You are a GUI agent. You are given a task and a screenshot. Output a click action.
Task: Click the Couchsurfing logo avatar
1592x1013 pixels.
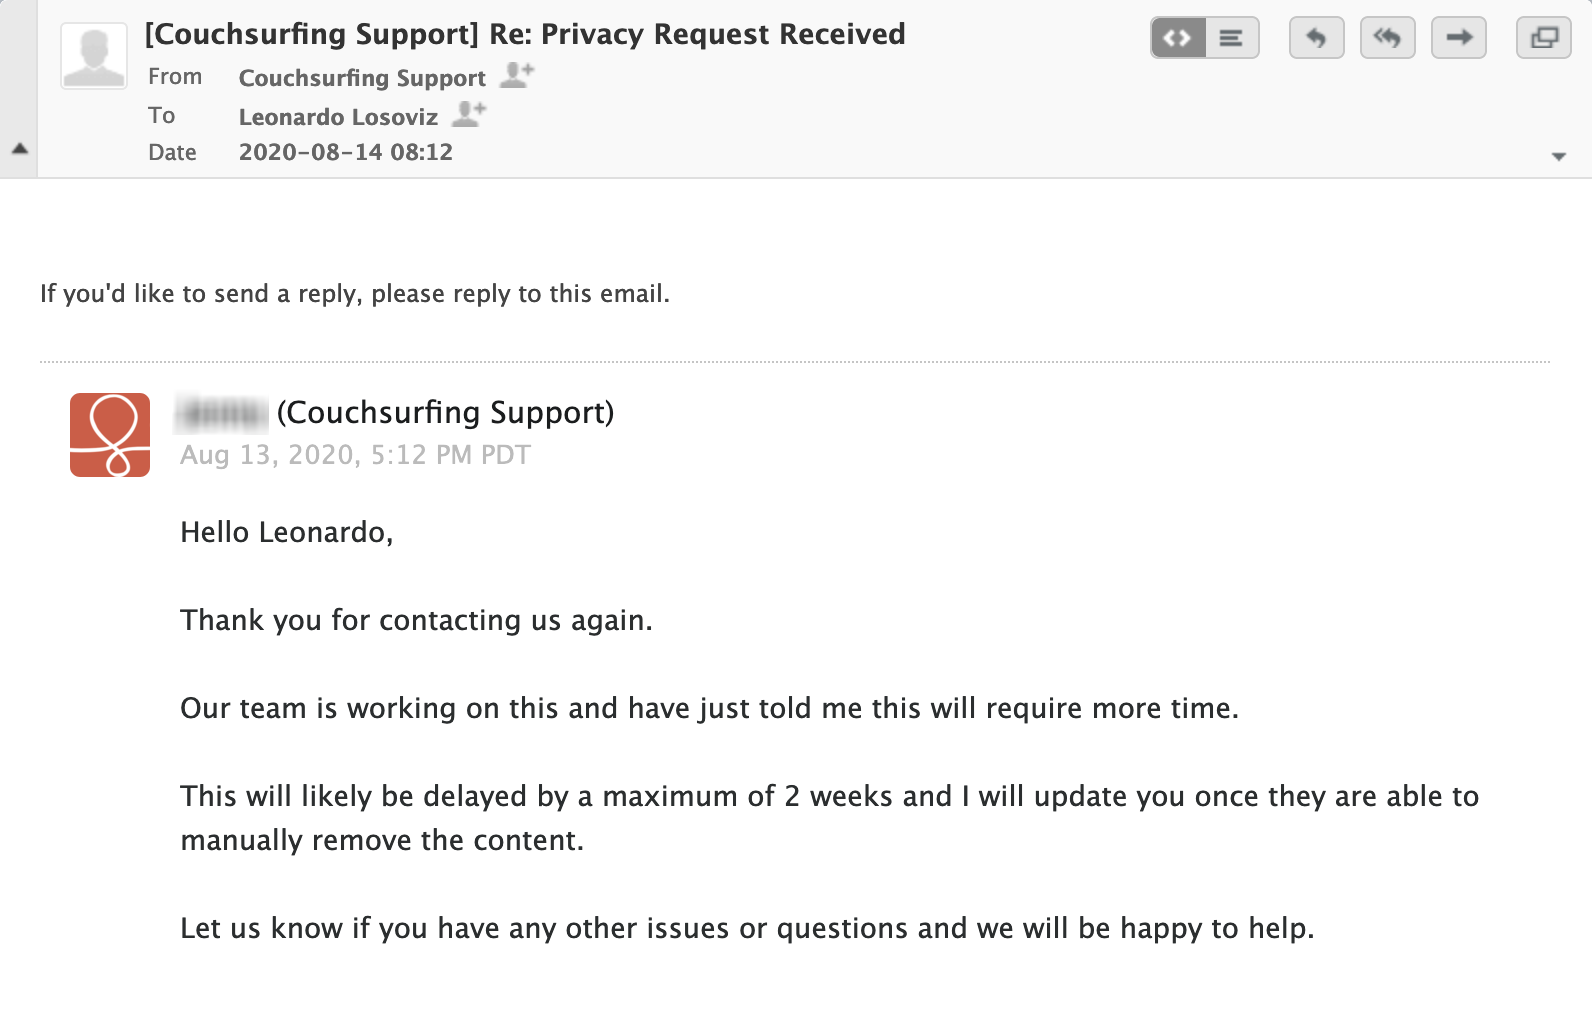(x=110, y=435)
